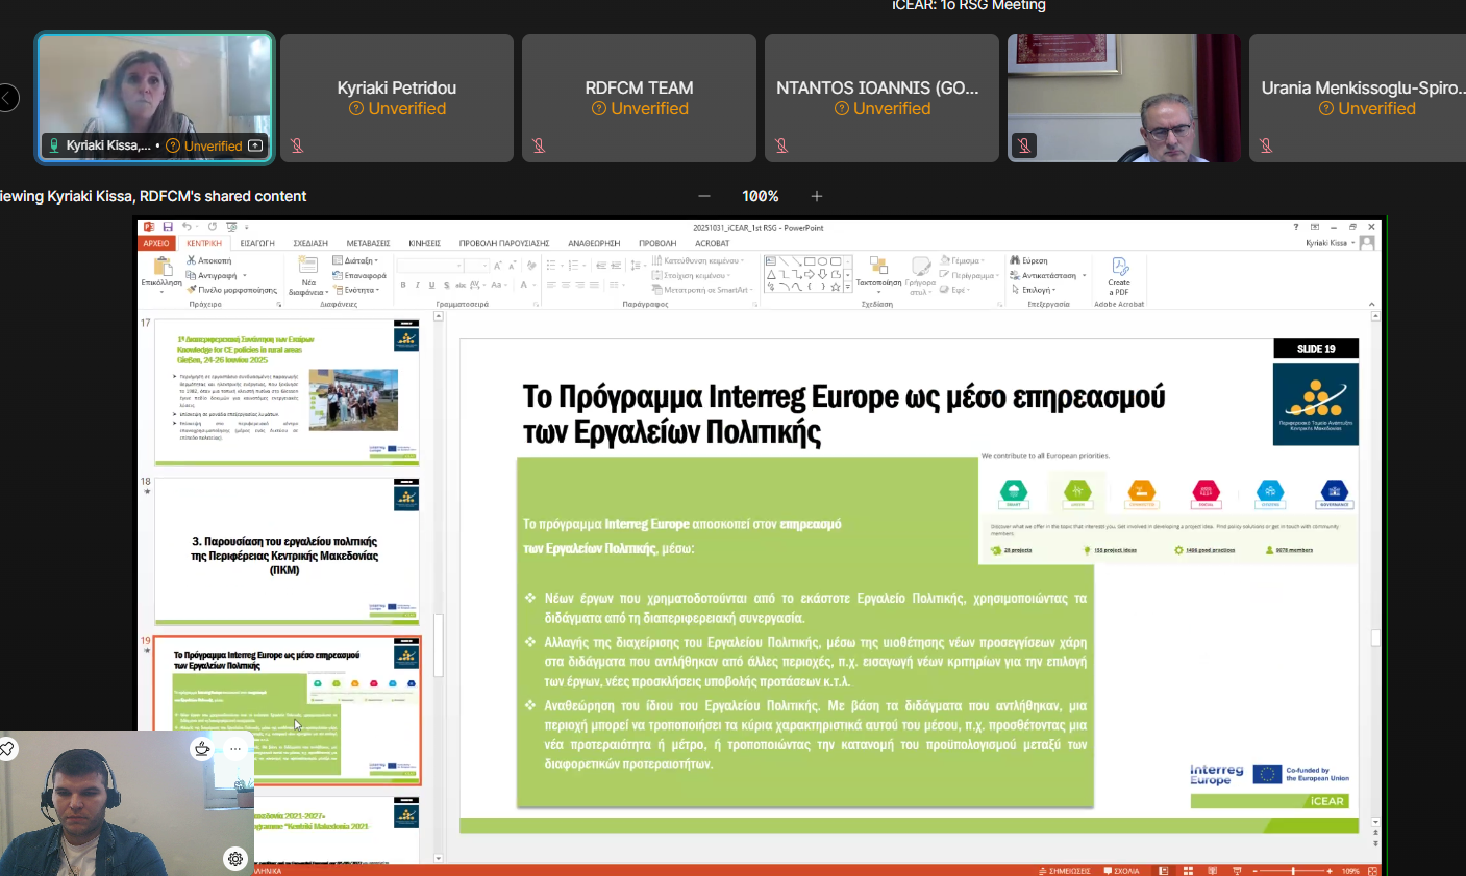Zoom in on shared content with plus
The height and width of the screenshot is (876, 1466).
(817, 196)
